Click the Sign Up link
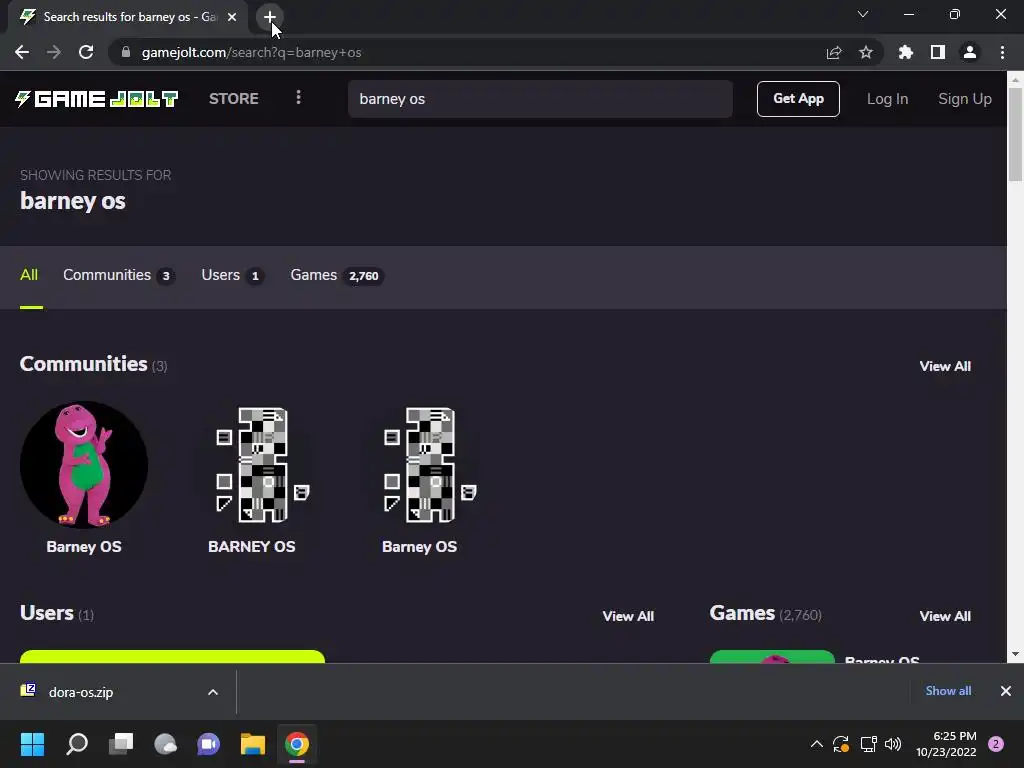The image size is (1024, 768). (965, 99)
